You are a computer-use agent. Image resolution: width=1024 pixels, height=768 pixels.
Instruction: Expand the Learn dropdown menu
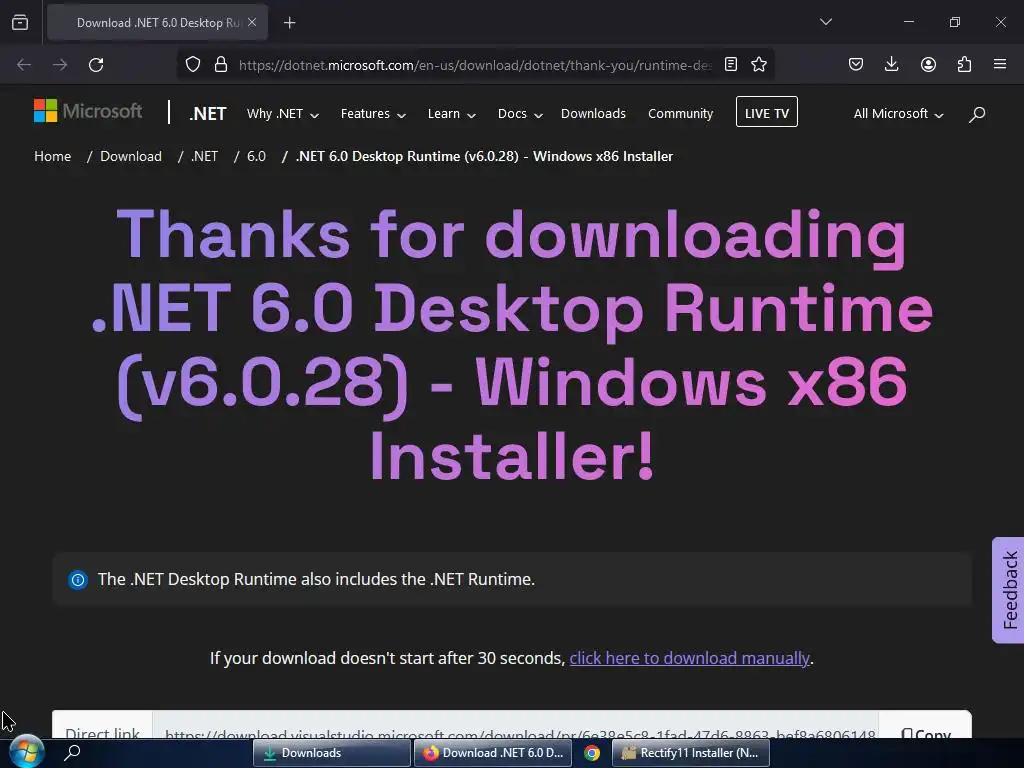coord(451,114)
